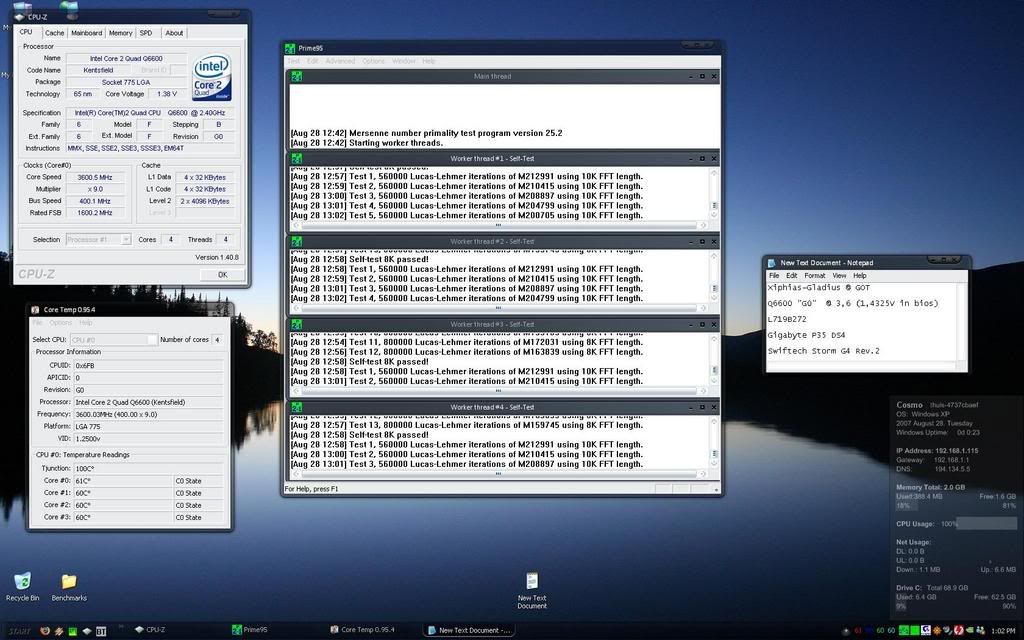Click the Intel Core 2 Quad logo
The width and height of the screenshot is (1024, 640).
212,78
